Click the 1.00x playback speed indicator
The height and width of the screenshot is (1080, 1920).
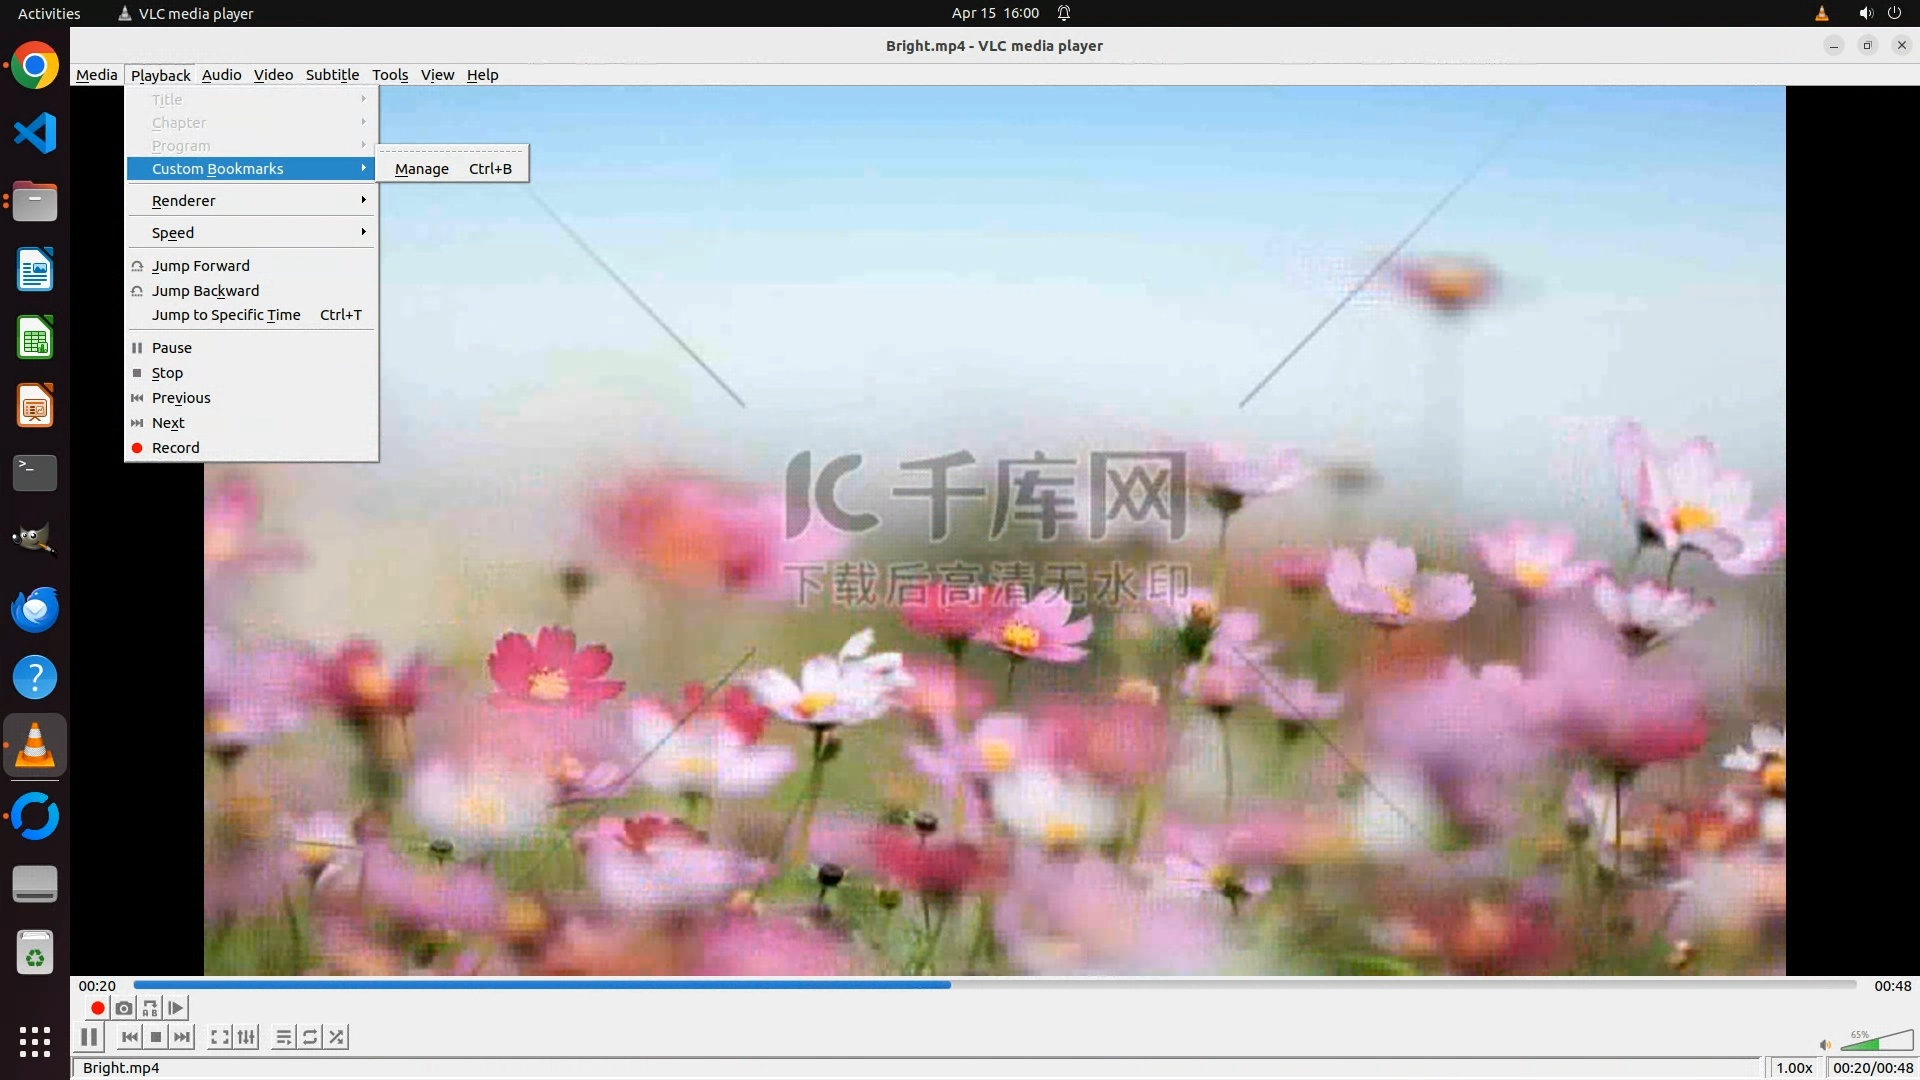click(x=1794, y=1068)
